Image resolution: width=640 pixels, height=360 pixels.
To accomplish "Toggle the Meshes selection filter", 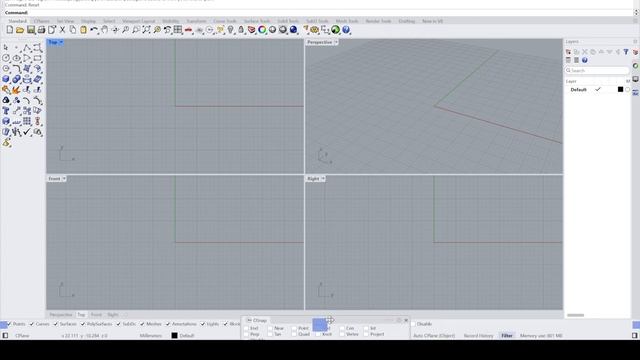I will [x=151, y=324].
